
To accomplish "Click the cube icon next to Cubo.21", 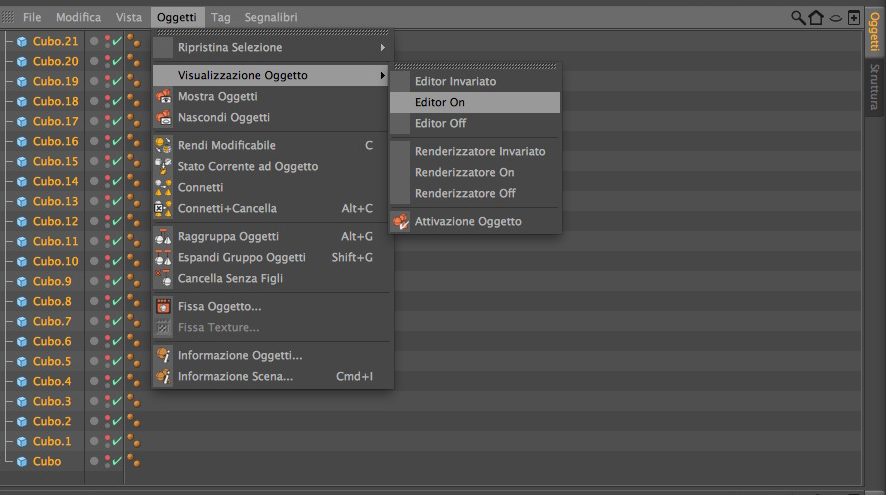I will pos(22,41).
